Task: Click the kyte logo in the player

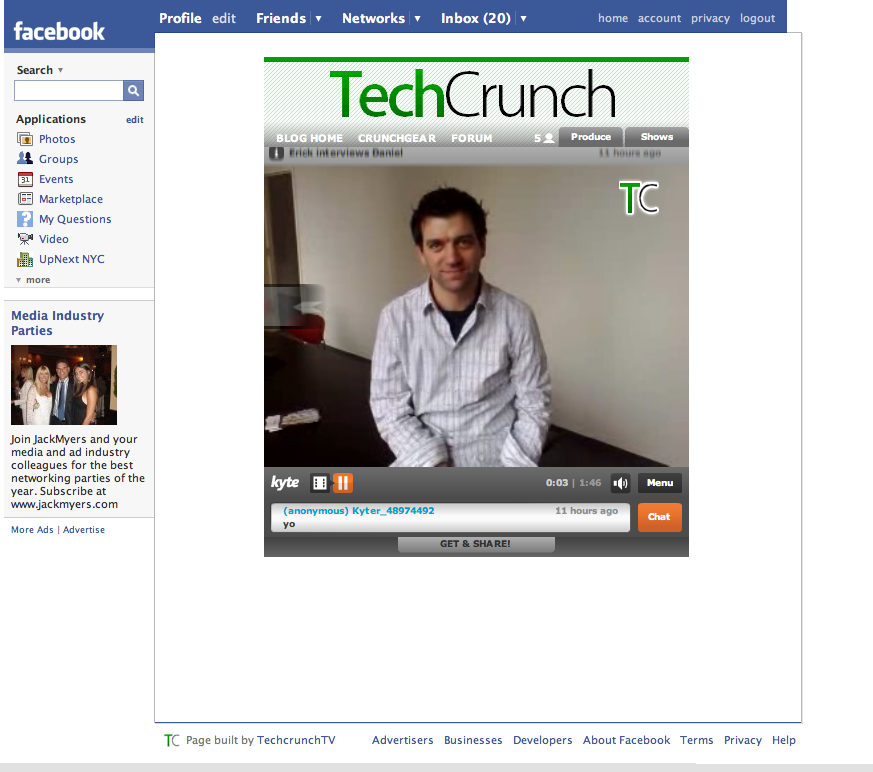Action: pos(285,482)
